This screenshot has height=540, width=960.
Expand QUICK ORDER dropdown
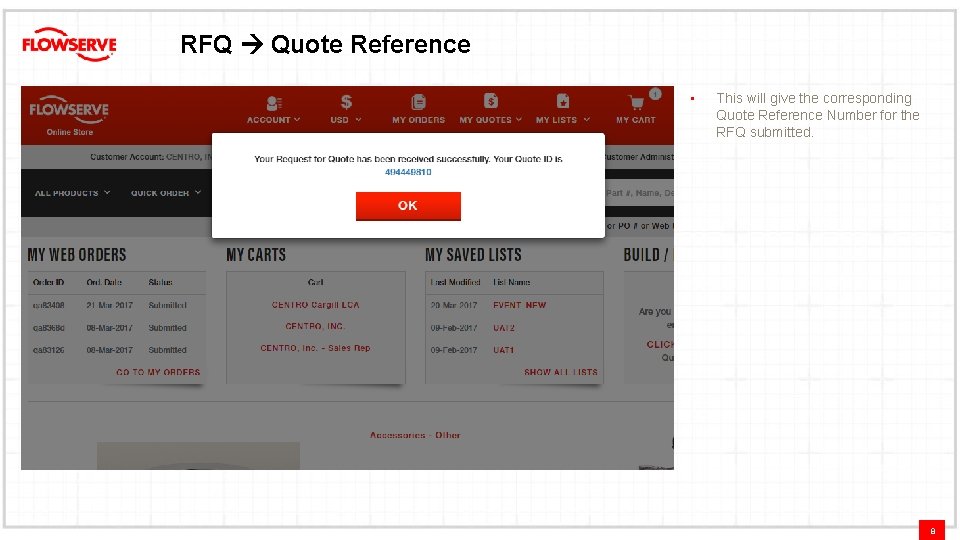point(166,193)
